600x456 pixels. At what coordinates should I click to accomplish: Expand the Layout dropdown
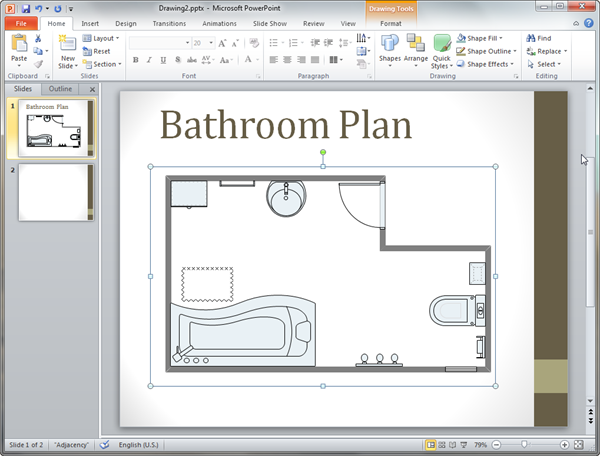pyautogui.click(x=105, y=38)
